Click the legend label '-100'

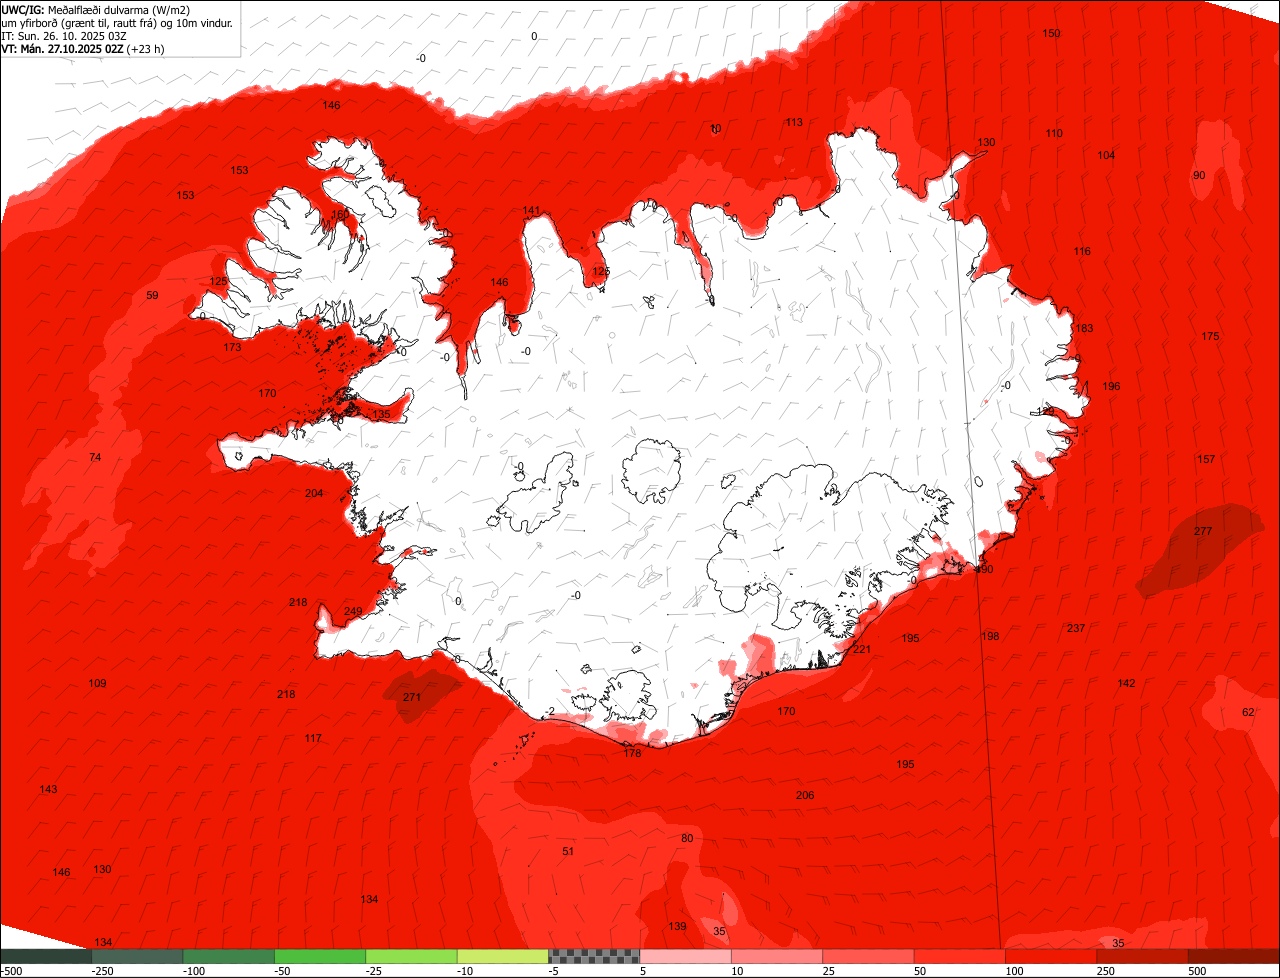pyautogui.click(x=192, y=971)
